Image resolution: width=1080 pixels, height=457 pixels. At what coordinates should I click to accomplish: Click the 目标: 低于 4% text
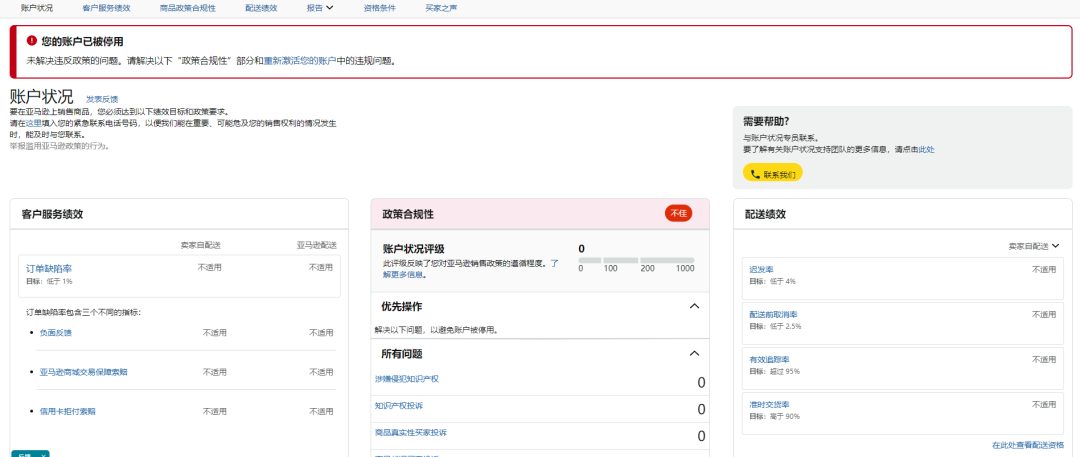click(x=773, y=281)
